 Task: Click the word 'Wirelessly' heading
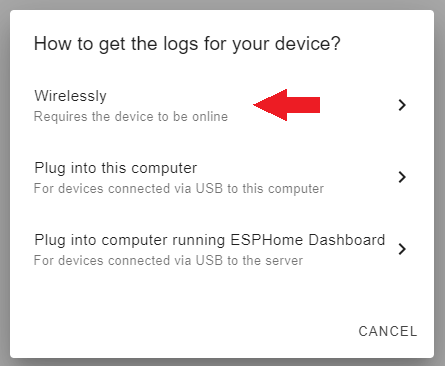[x=70, y=96]
